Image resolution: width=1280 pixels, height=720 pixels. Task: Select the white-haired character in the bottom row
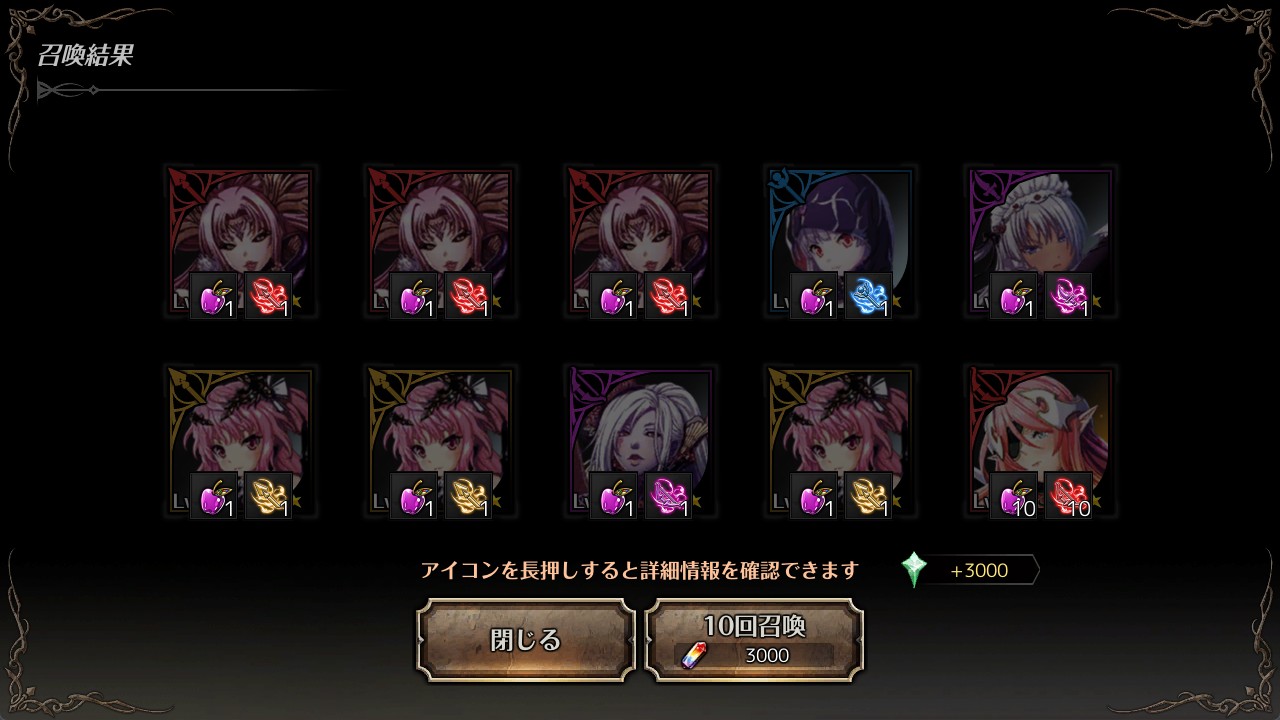[640, 442]
